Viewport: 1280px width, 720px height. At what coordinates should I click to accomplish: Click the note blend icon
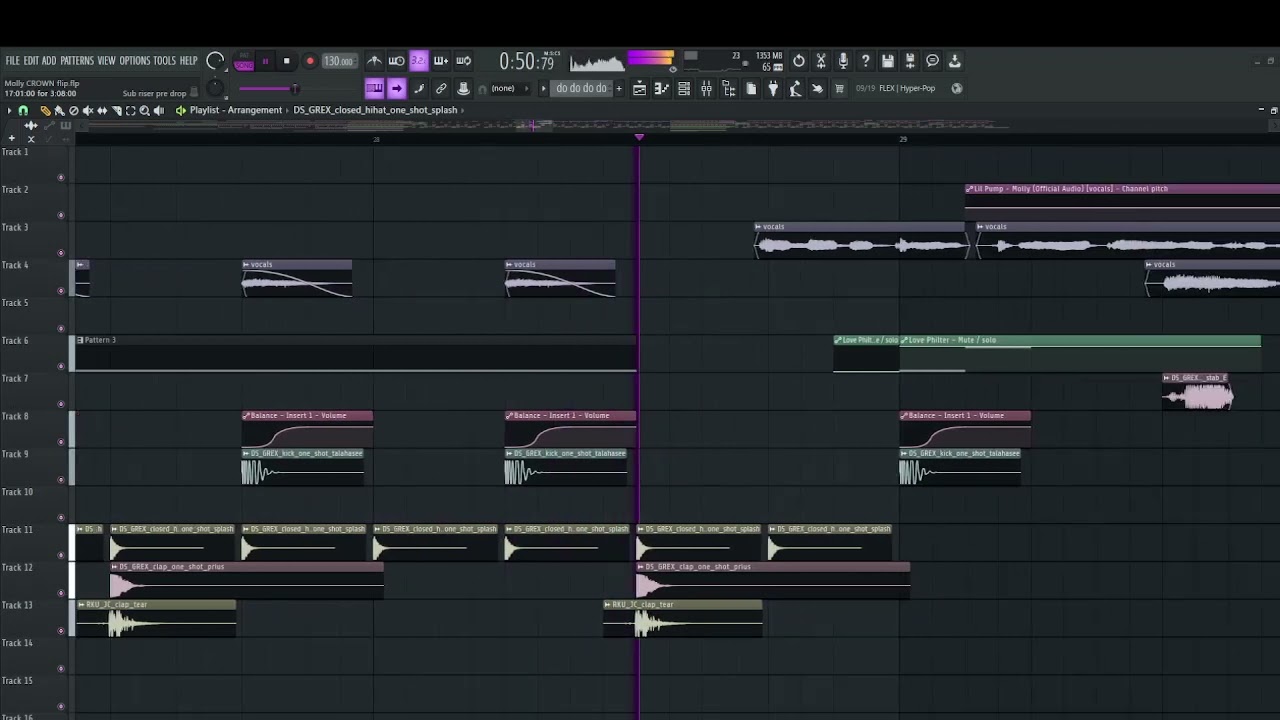tap(419, 88)
